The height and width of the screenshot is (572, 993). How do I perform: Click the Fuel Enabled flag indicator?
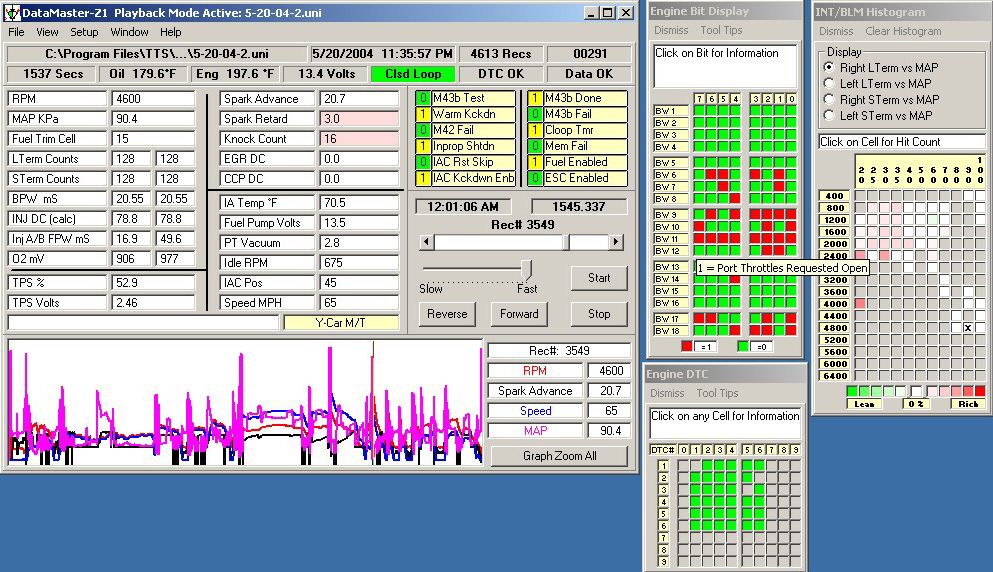[577, 162]
